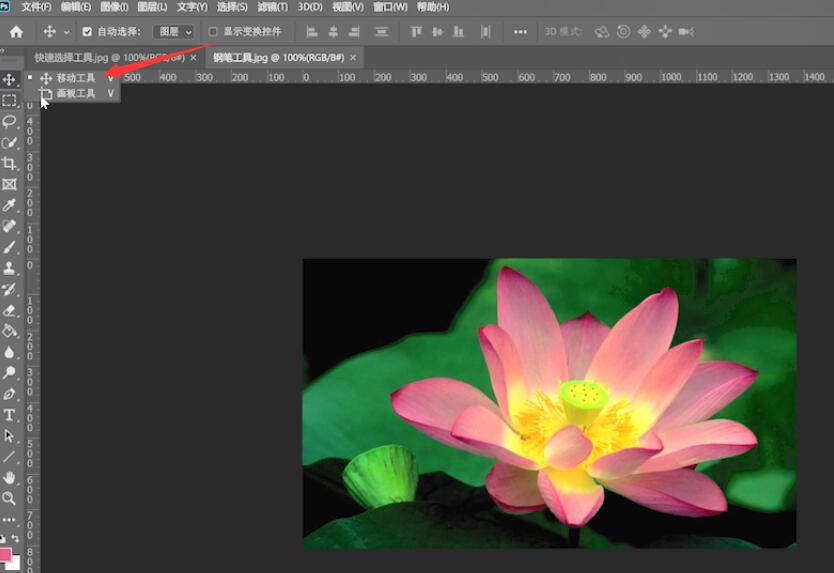Select the Path Selection arrow tool
Screen dimensions: 834x573
(x=9, y=436)
